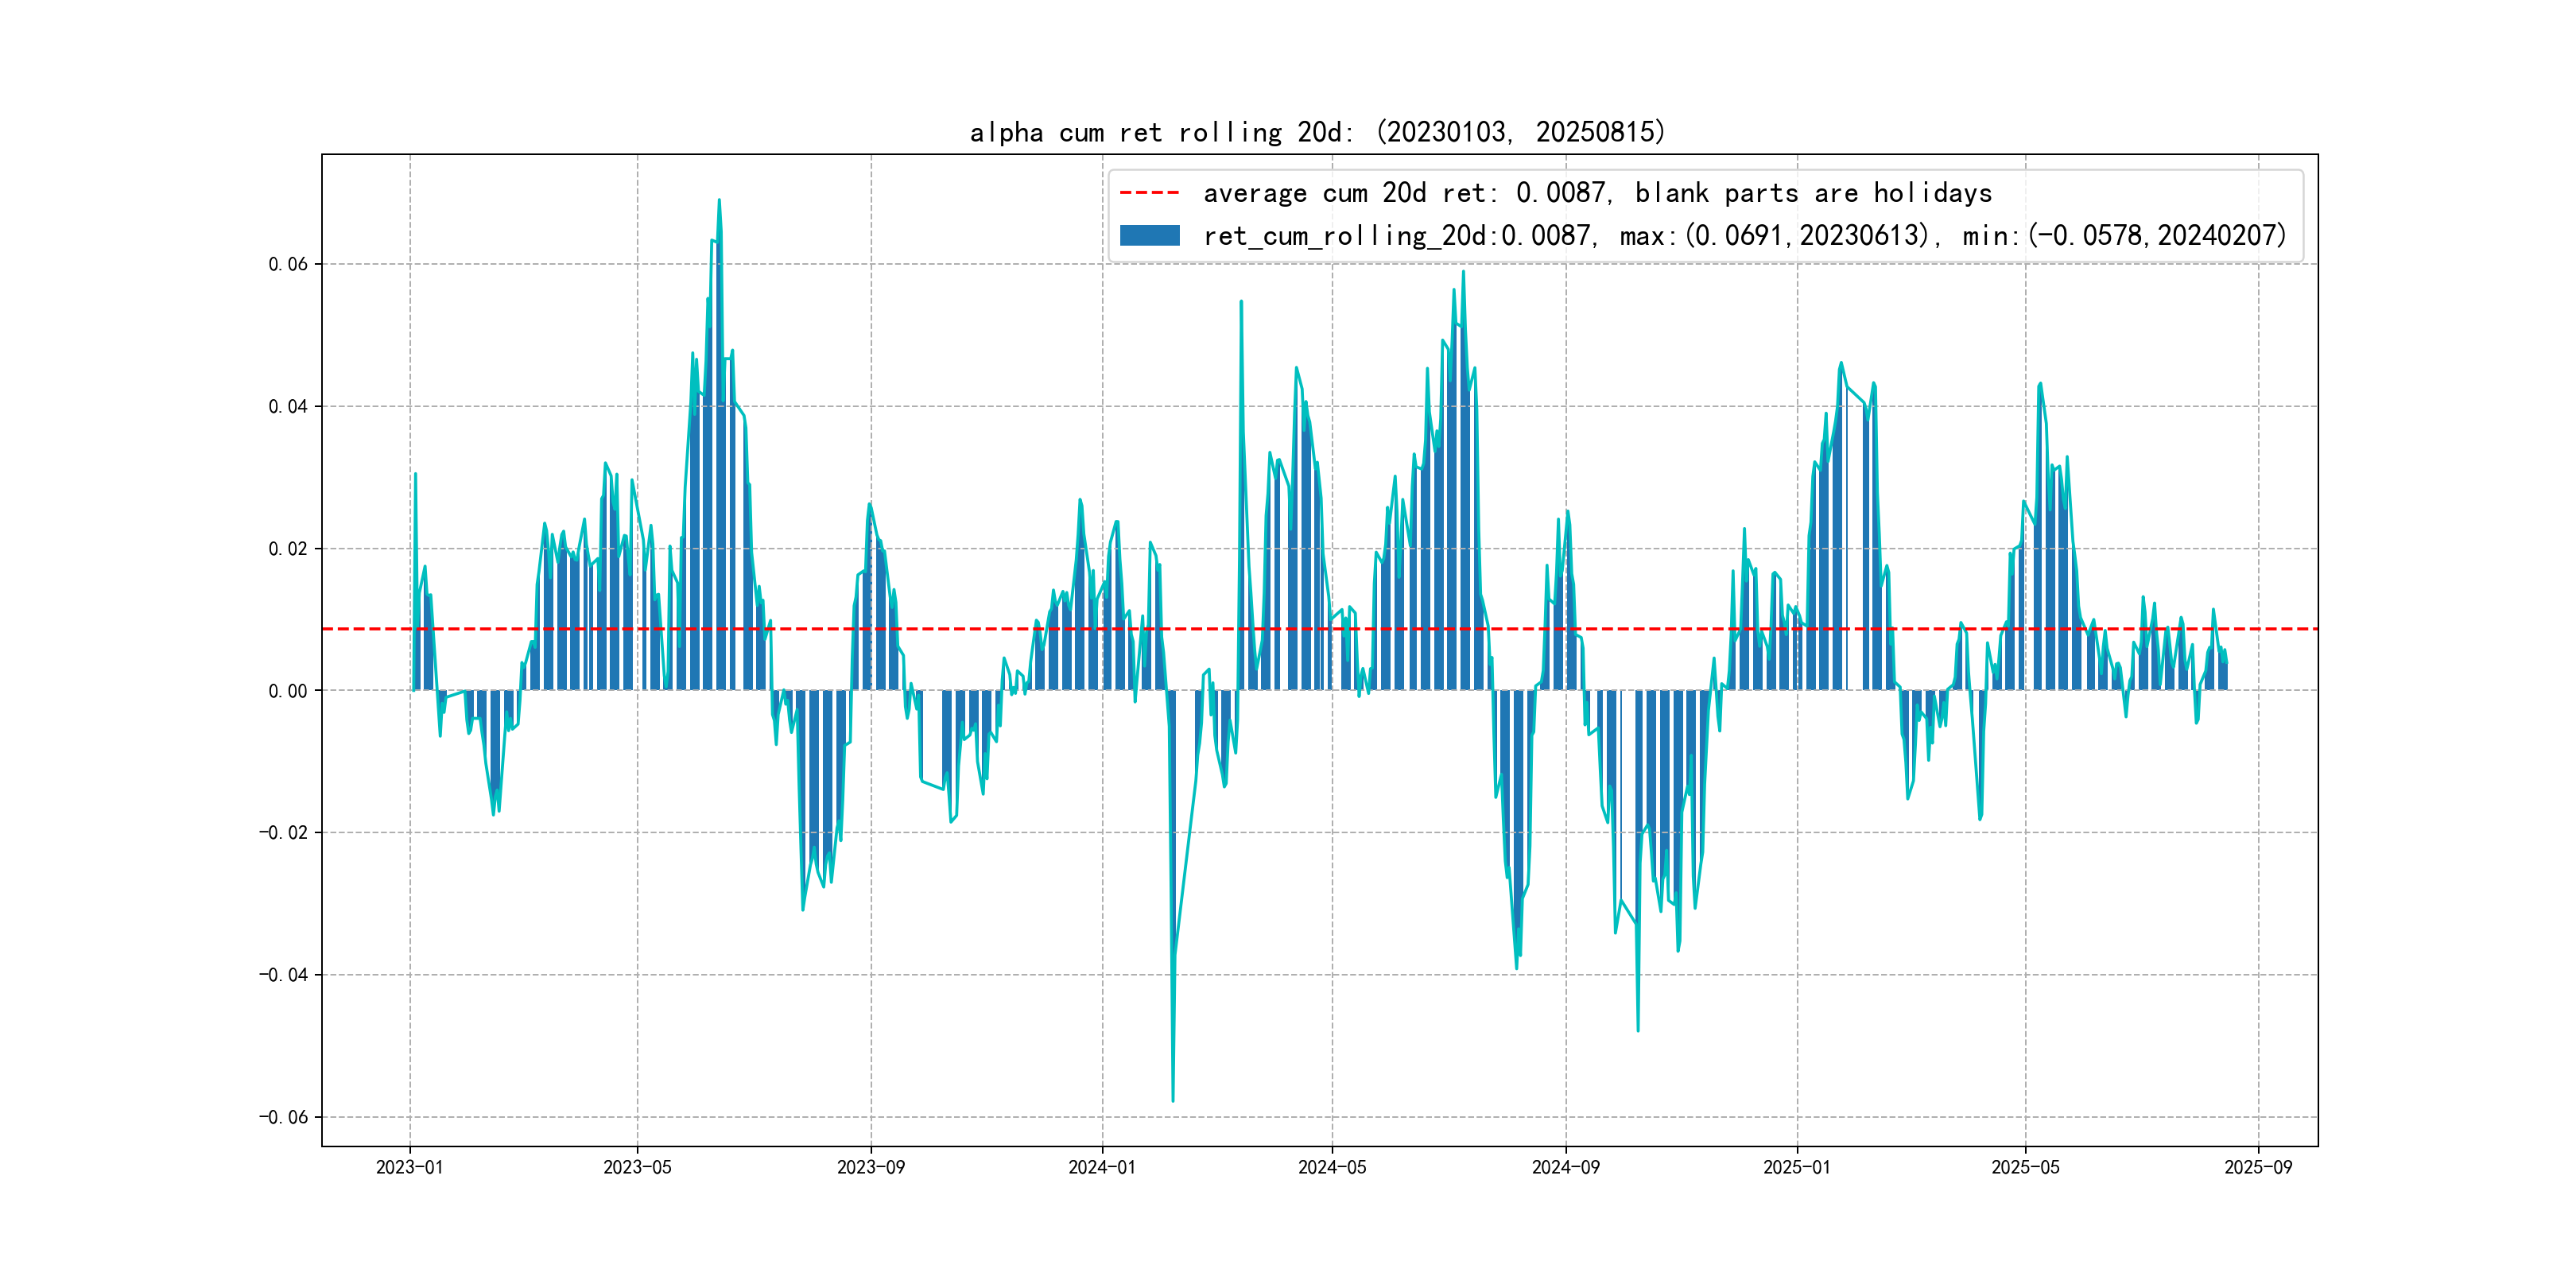The width and height of the screenshot is (2576, 1288).
Task: Click the 0.06 y-axis tick label
Action: click(288, 264)
